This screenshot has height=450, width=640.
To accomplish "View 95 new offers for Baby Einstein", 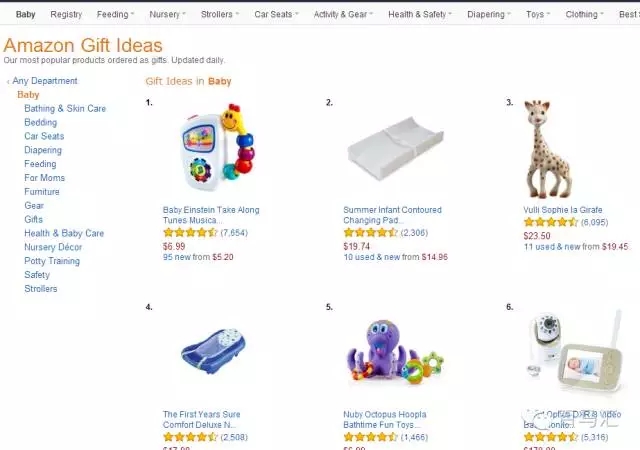I will 198,257.
